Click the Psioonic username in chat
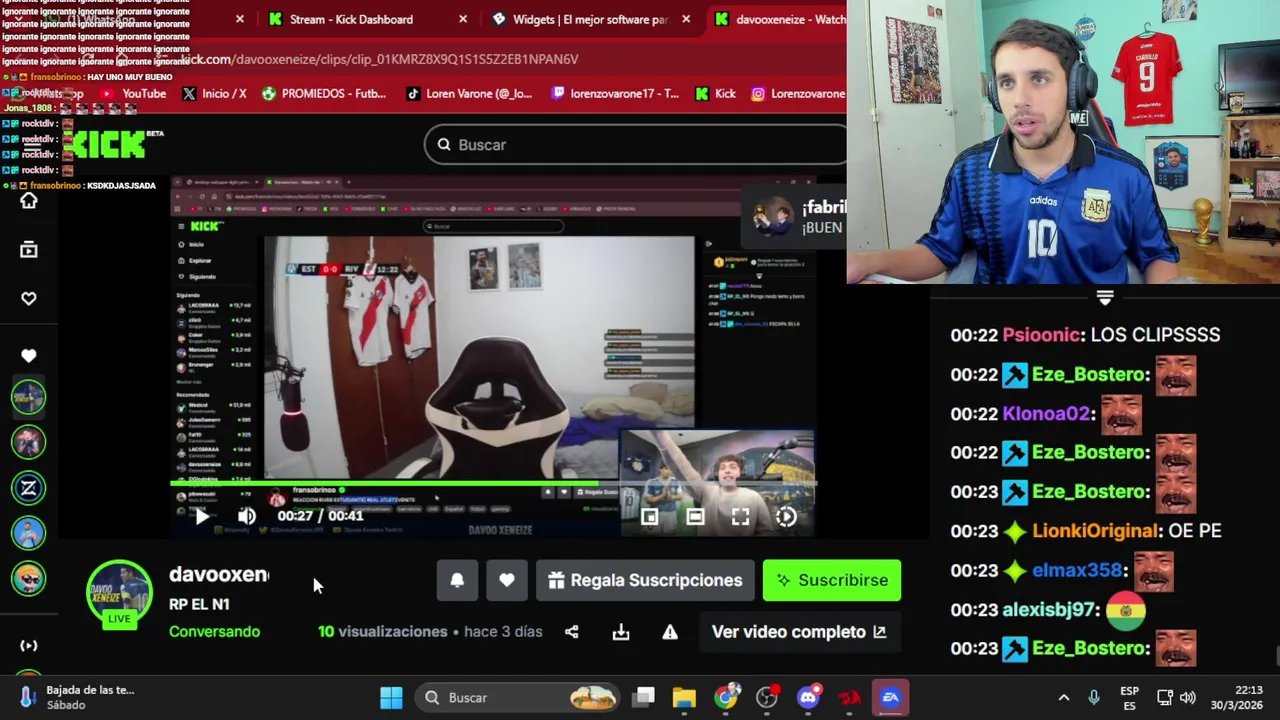 (1041, 335)
